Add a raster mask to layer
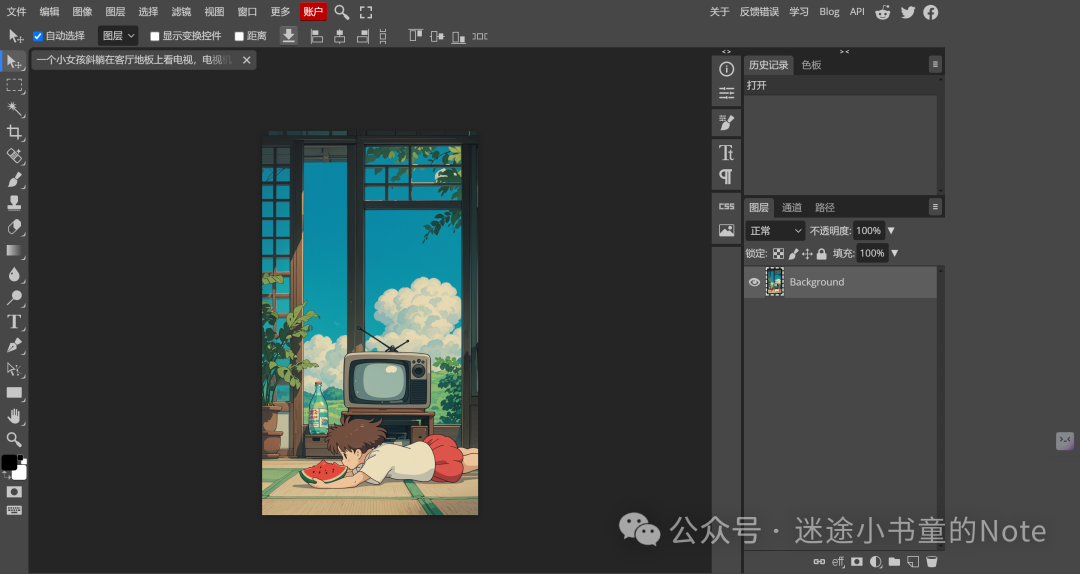Screen dimensions: 1080x574 click(856, 562)
